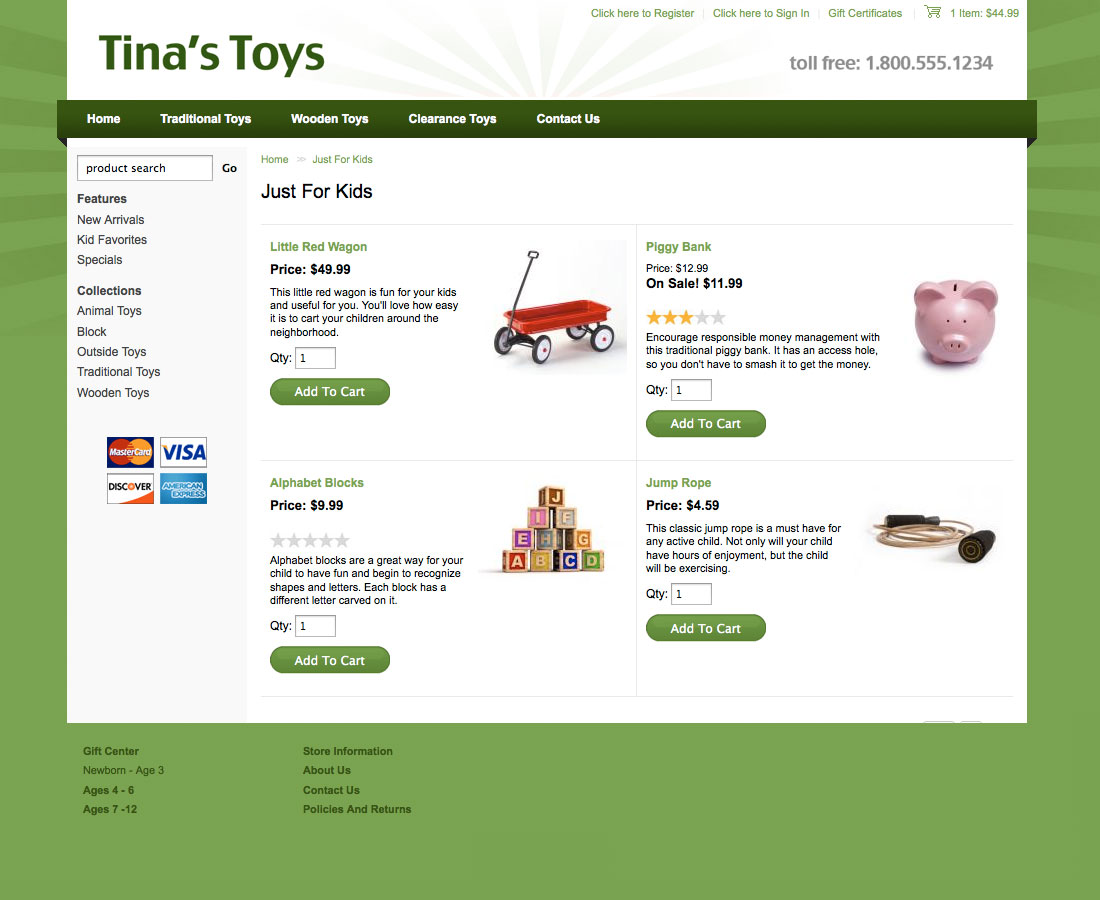1100x900 pixels.
Task: Open Kid Favorites in the sidebar
Action: pyautogui.click(x=112, y=240)
